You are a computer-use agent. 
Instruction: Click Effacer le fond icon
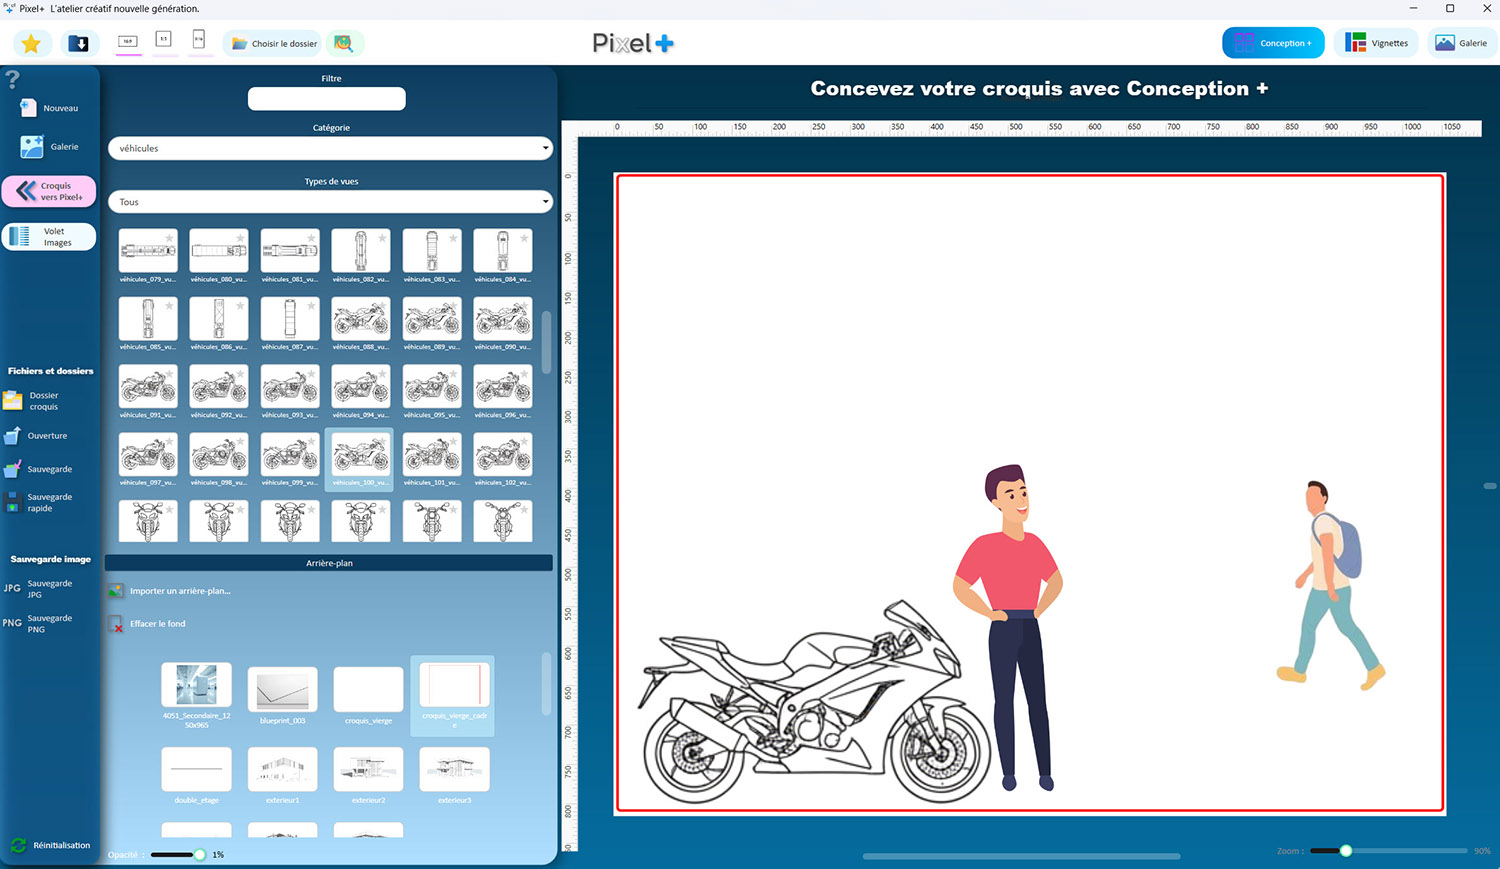pyautogui.click(x=116, y=624)
